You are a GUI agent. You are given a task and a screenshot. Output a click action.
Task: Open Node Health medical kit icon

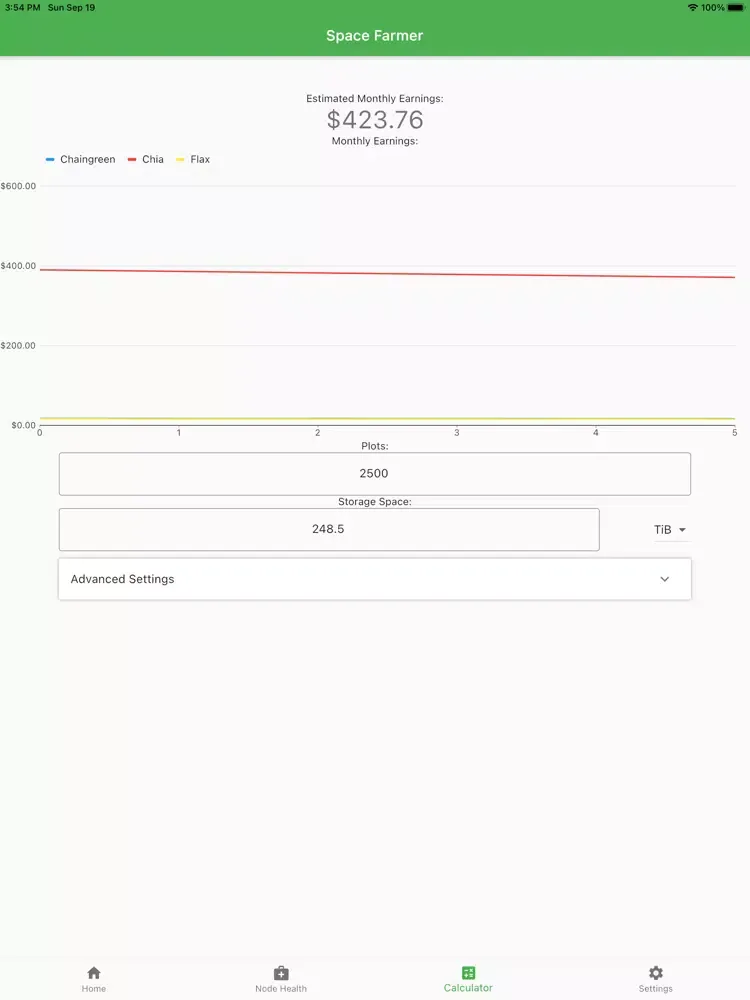(281, 973)
